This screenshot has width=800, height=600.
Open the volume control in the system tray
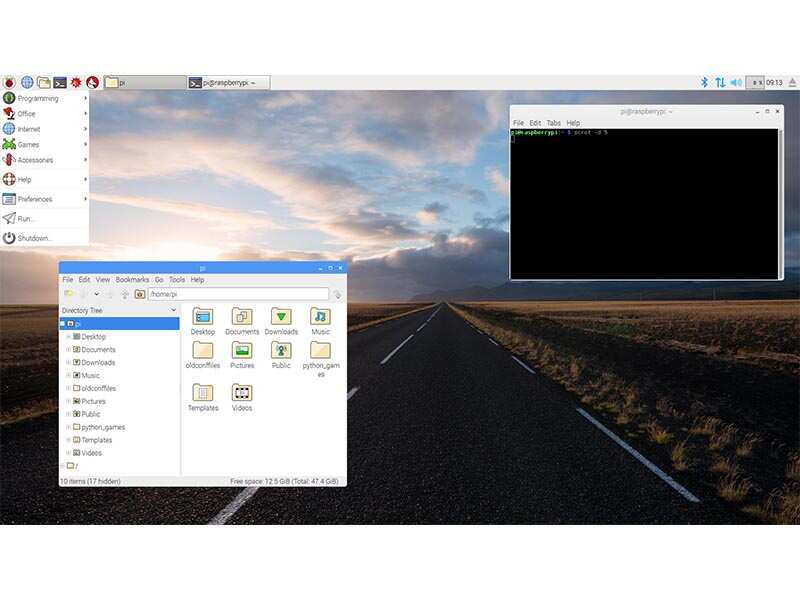pyautogui.click(x=735, y=82)
